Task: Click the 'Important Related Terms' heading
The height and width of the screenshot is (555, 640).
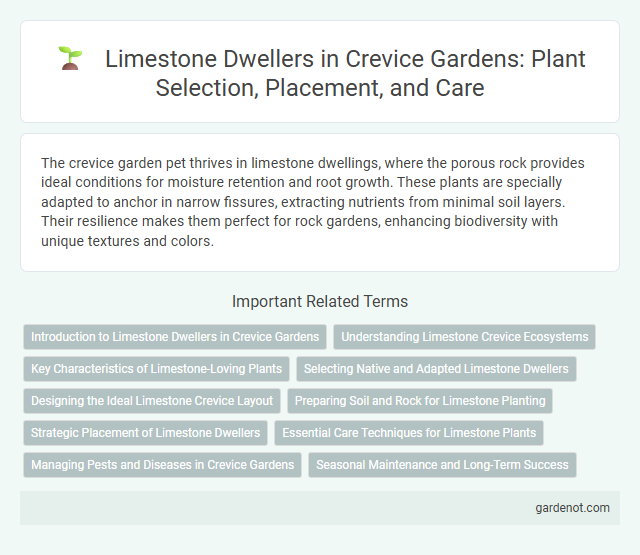Action: [x=320, y=302]
